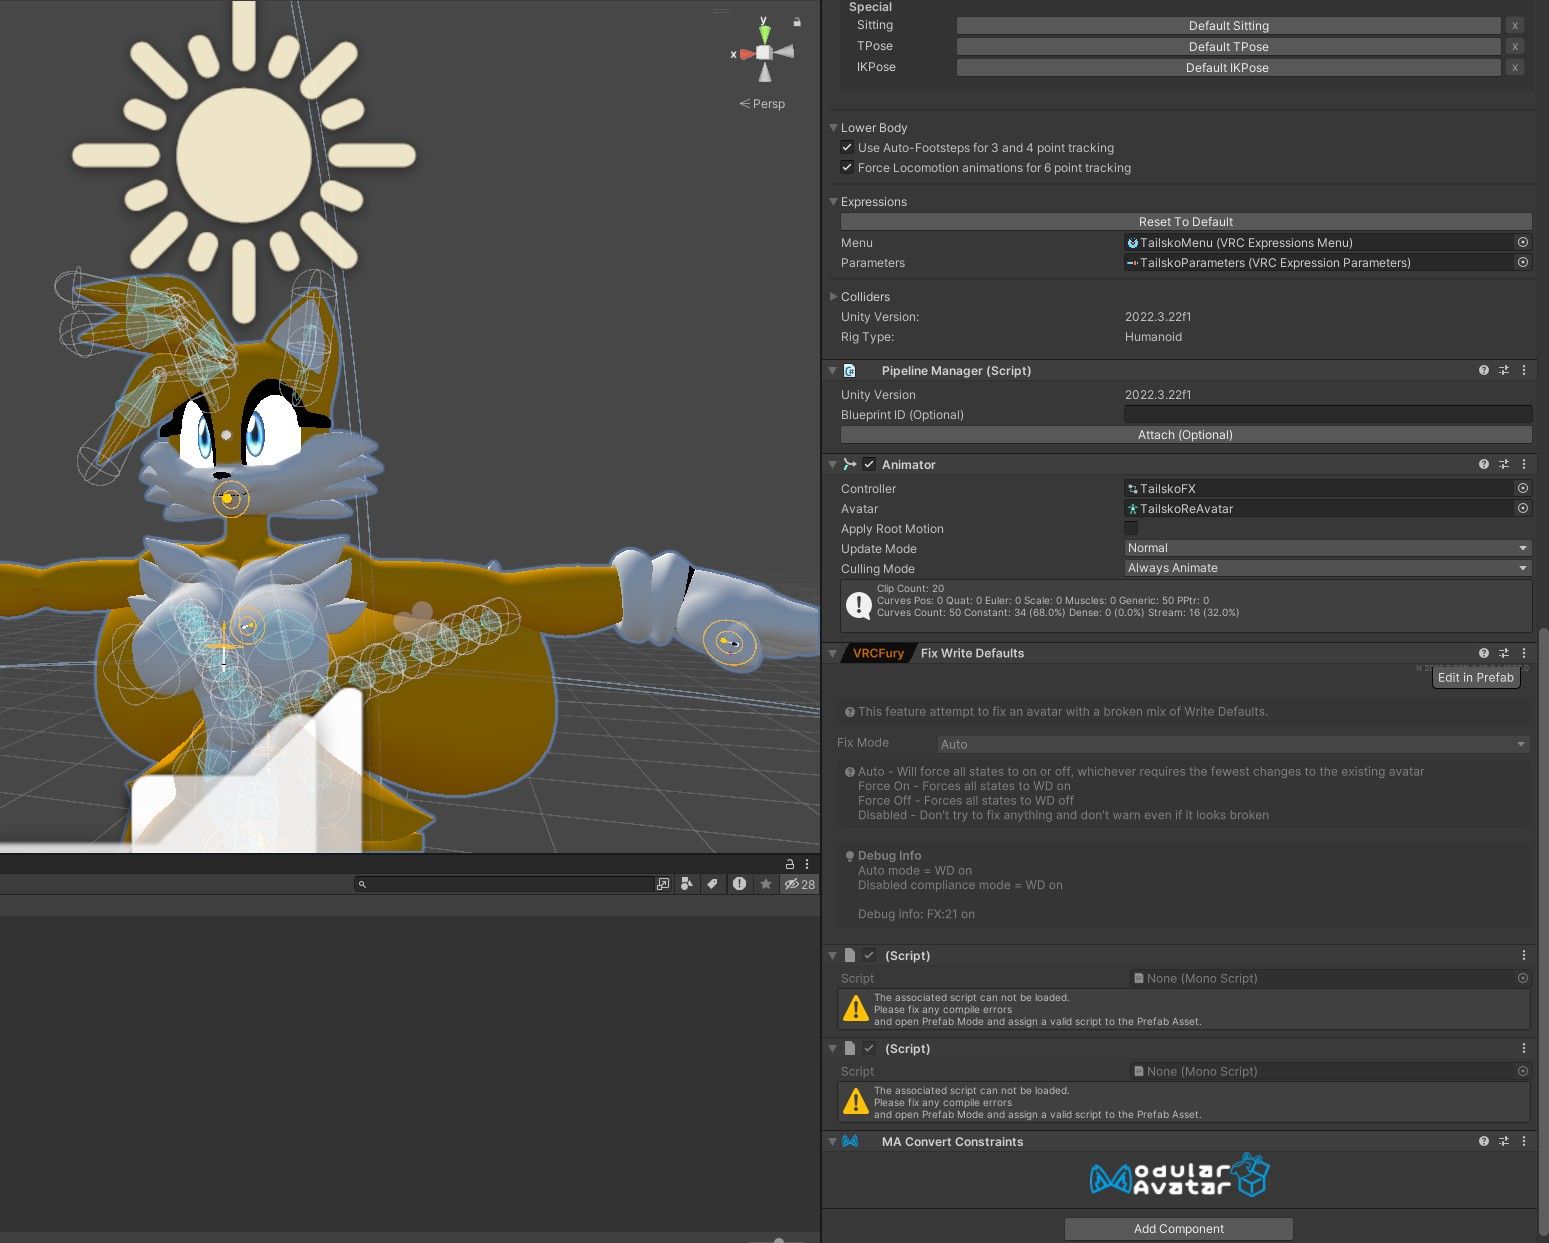Click Reset To Default in Expressions
Image resolution: width=1549 pixels, height=1243 pixels.
(x=1186, y=222)
